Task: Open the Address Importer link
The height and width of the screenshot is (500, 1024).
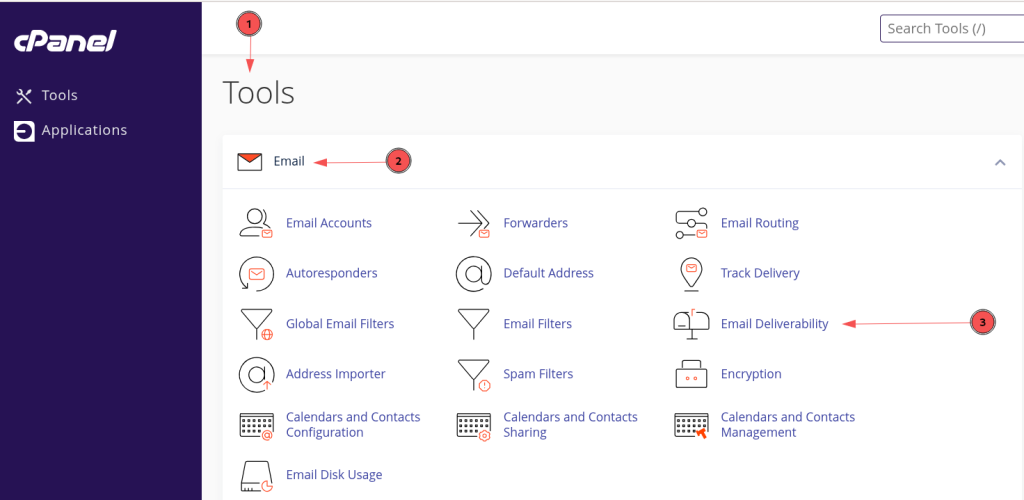Action: click(x=336, y=374)
